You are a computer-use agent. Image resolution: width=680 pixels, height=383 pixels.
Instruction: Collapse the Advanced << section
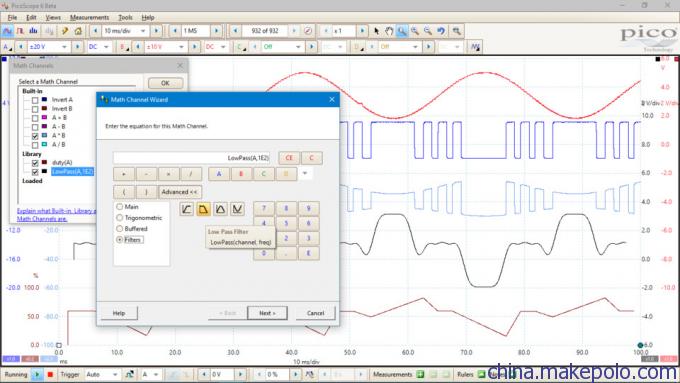(180, 192)
